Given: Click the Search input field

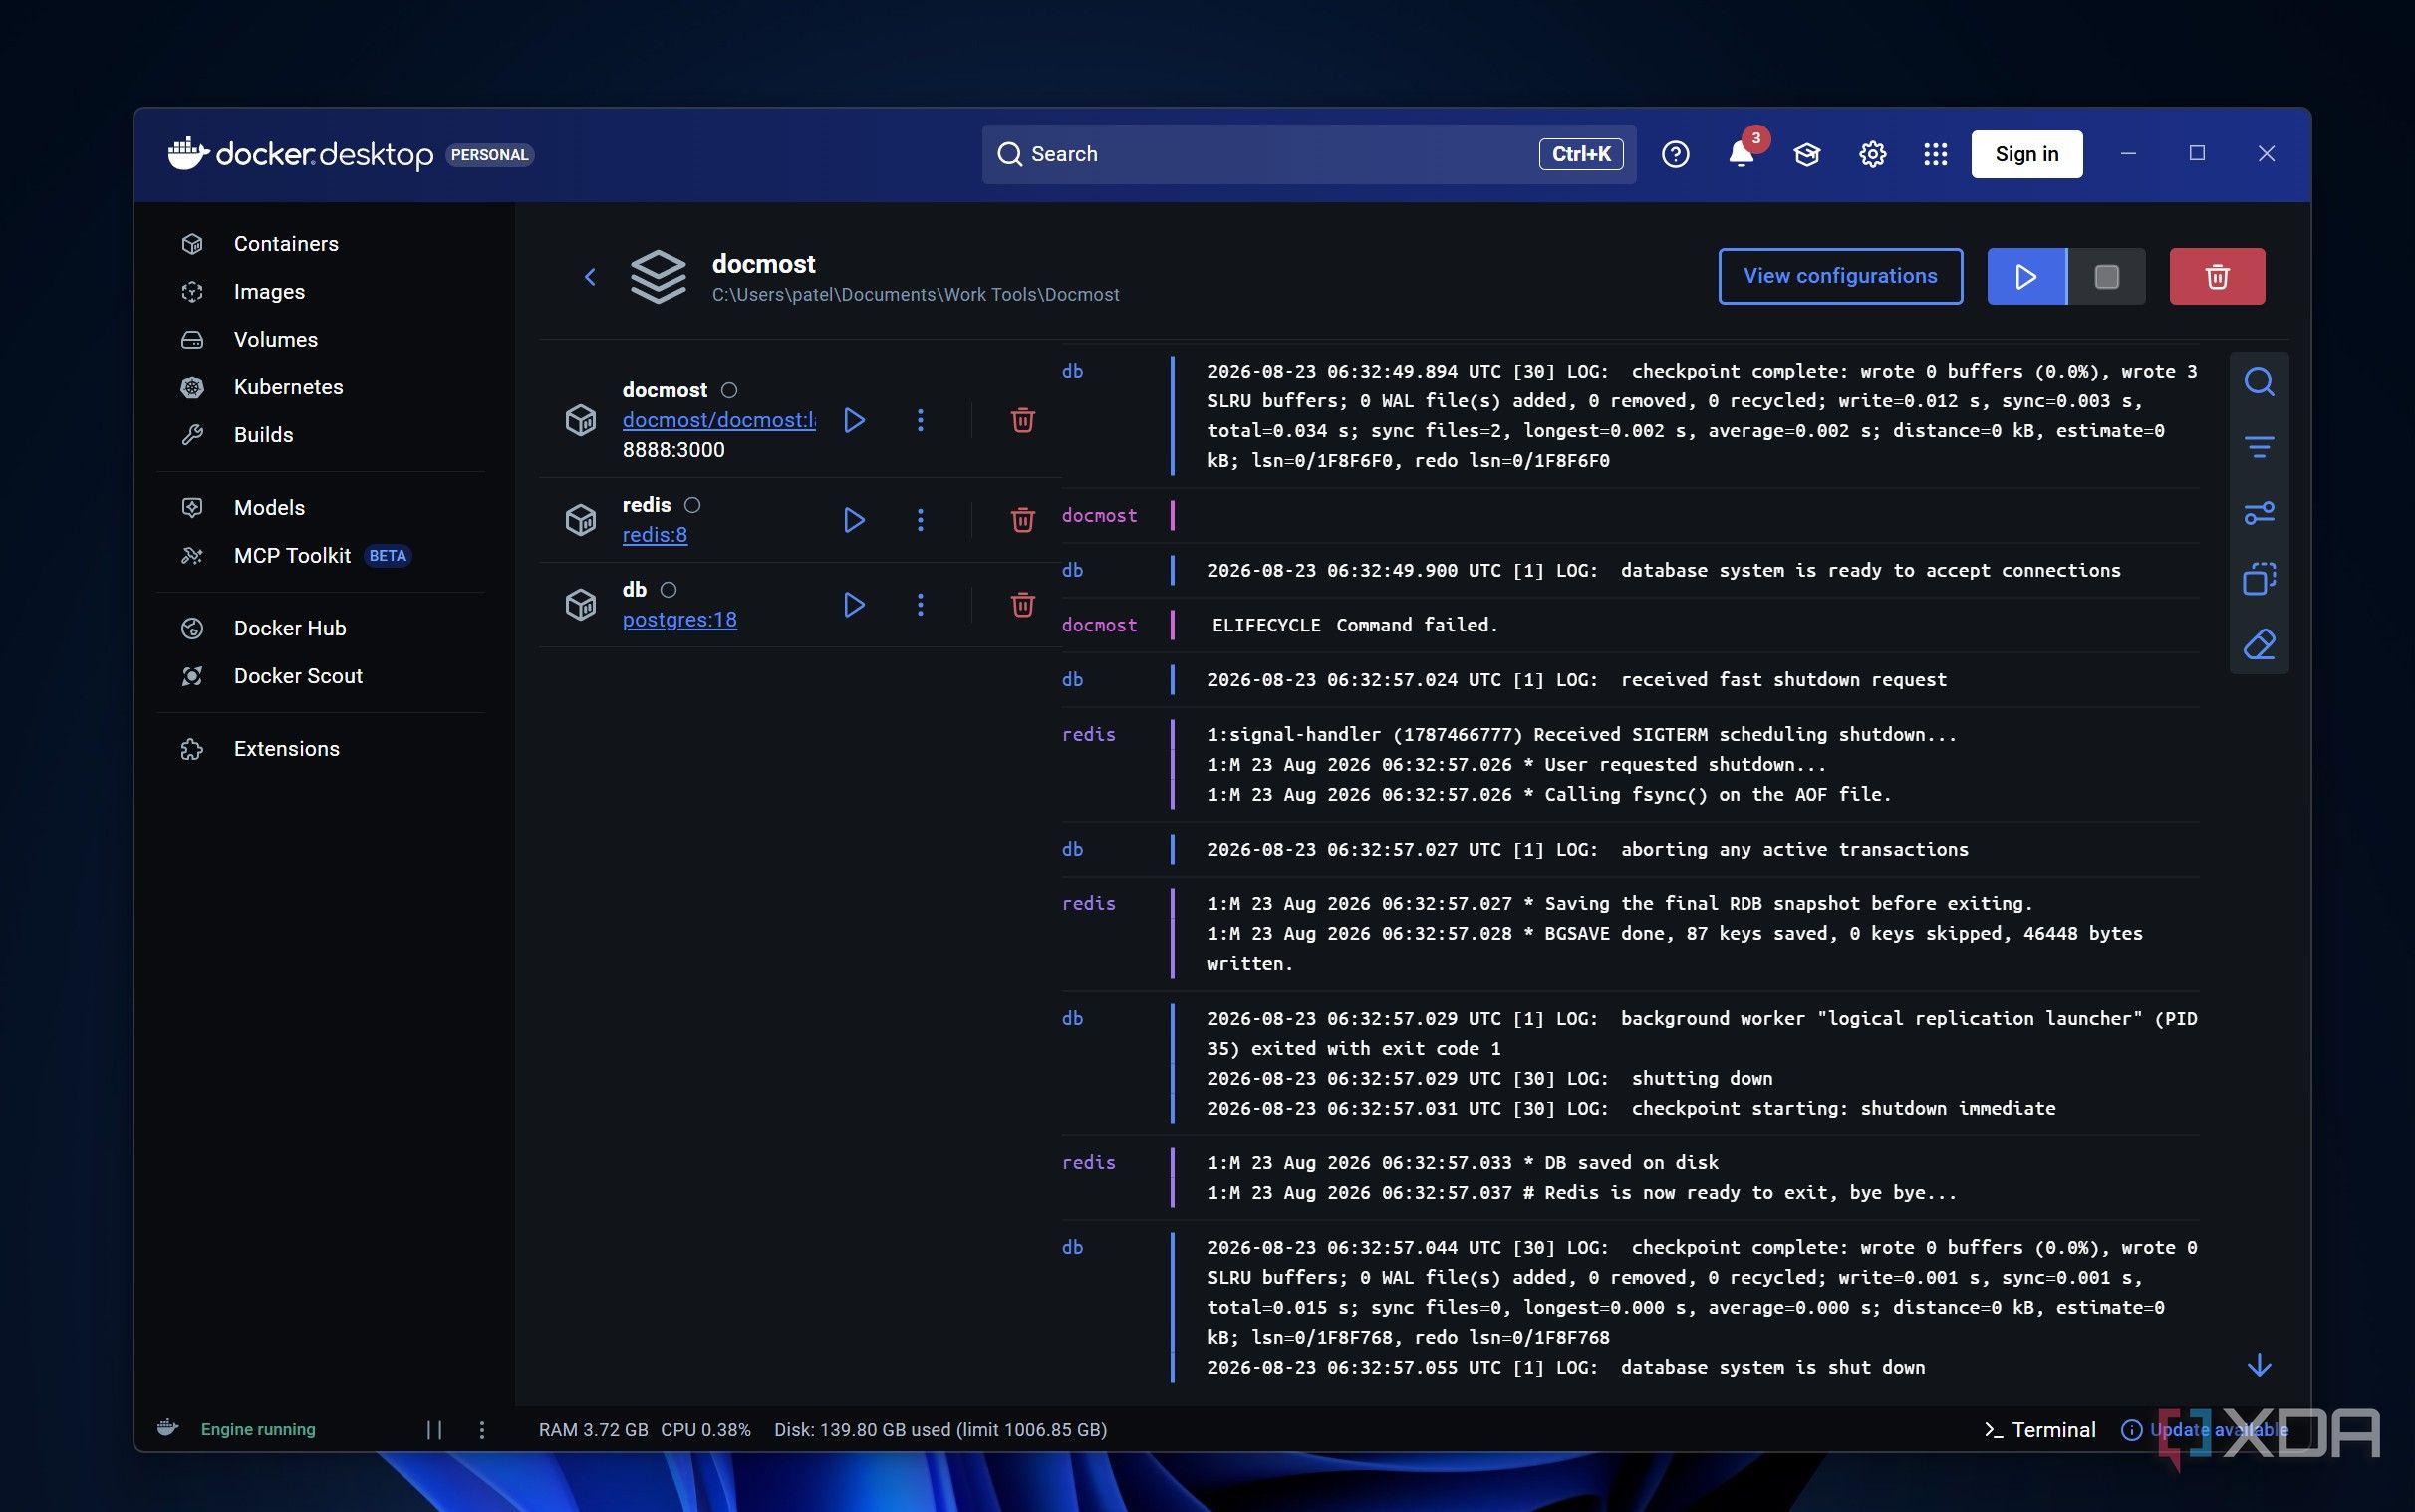Looking at the screenshot, I should (1308, 155).
